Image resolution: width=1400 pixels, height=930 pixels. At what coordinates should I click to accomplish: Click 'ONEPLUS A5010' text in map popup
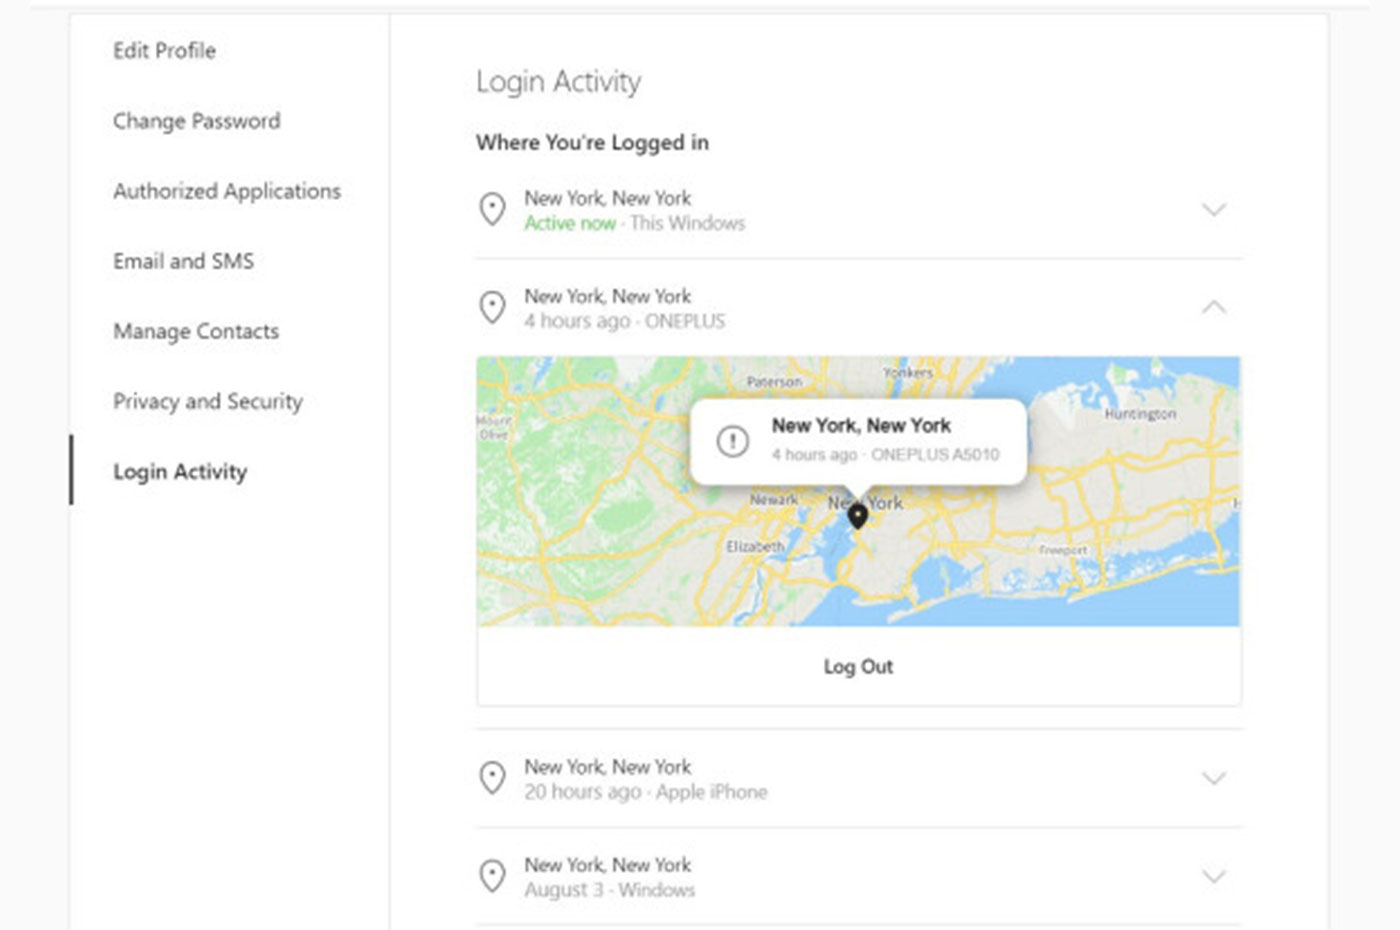[x=935, y=454]
